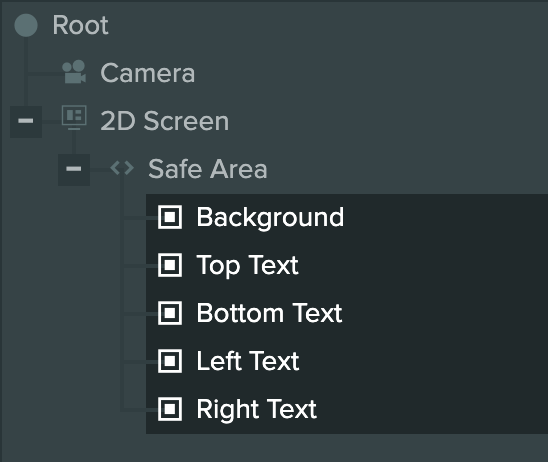Viewport: 548px width, 462px height.
Task: Collapse the 2D Screen node
Action: pyautogui.click(x=26, y=121)
